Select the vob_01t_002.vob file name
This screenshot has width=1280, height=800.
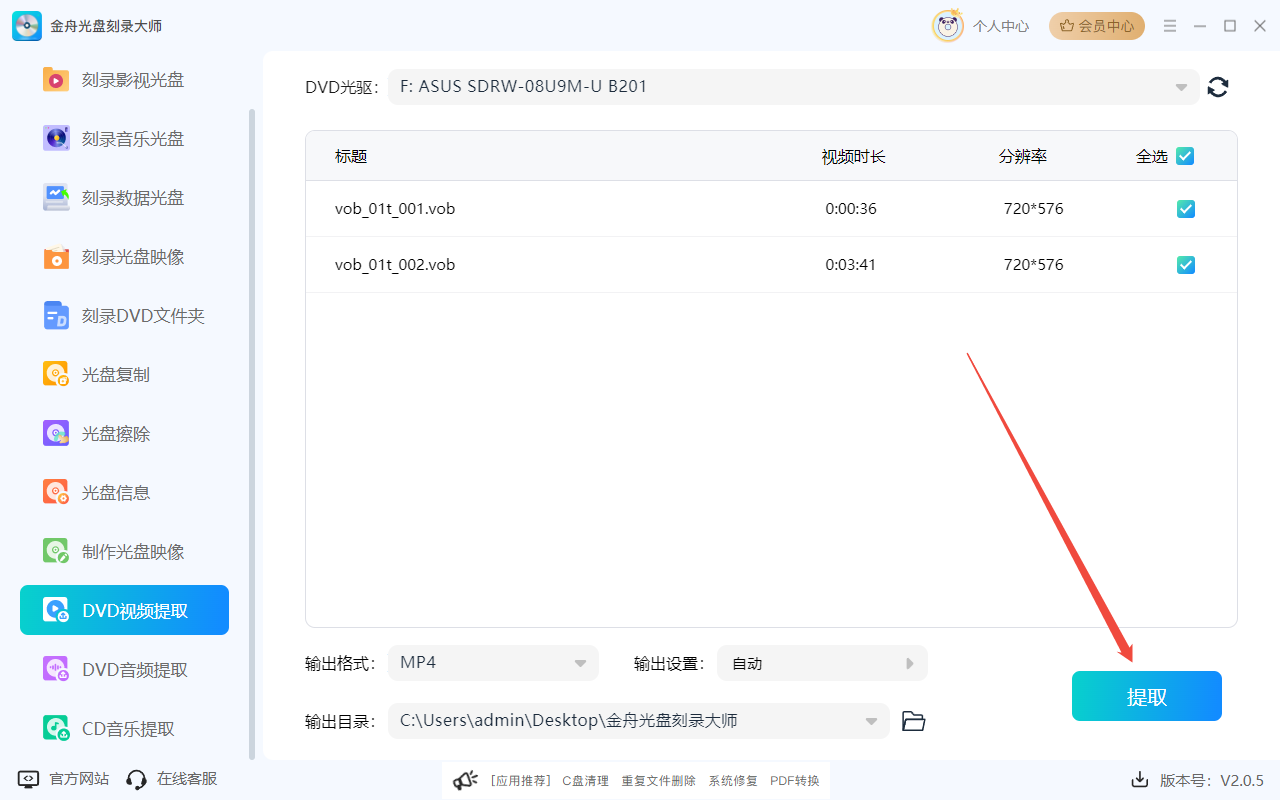click(x=395, y=265)
